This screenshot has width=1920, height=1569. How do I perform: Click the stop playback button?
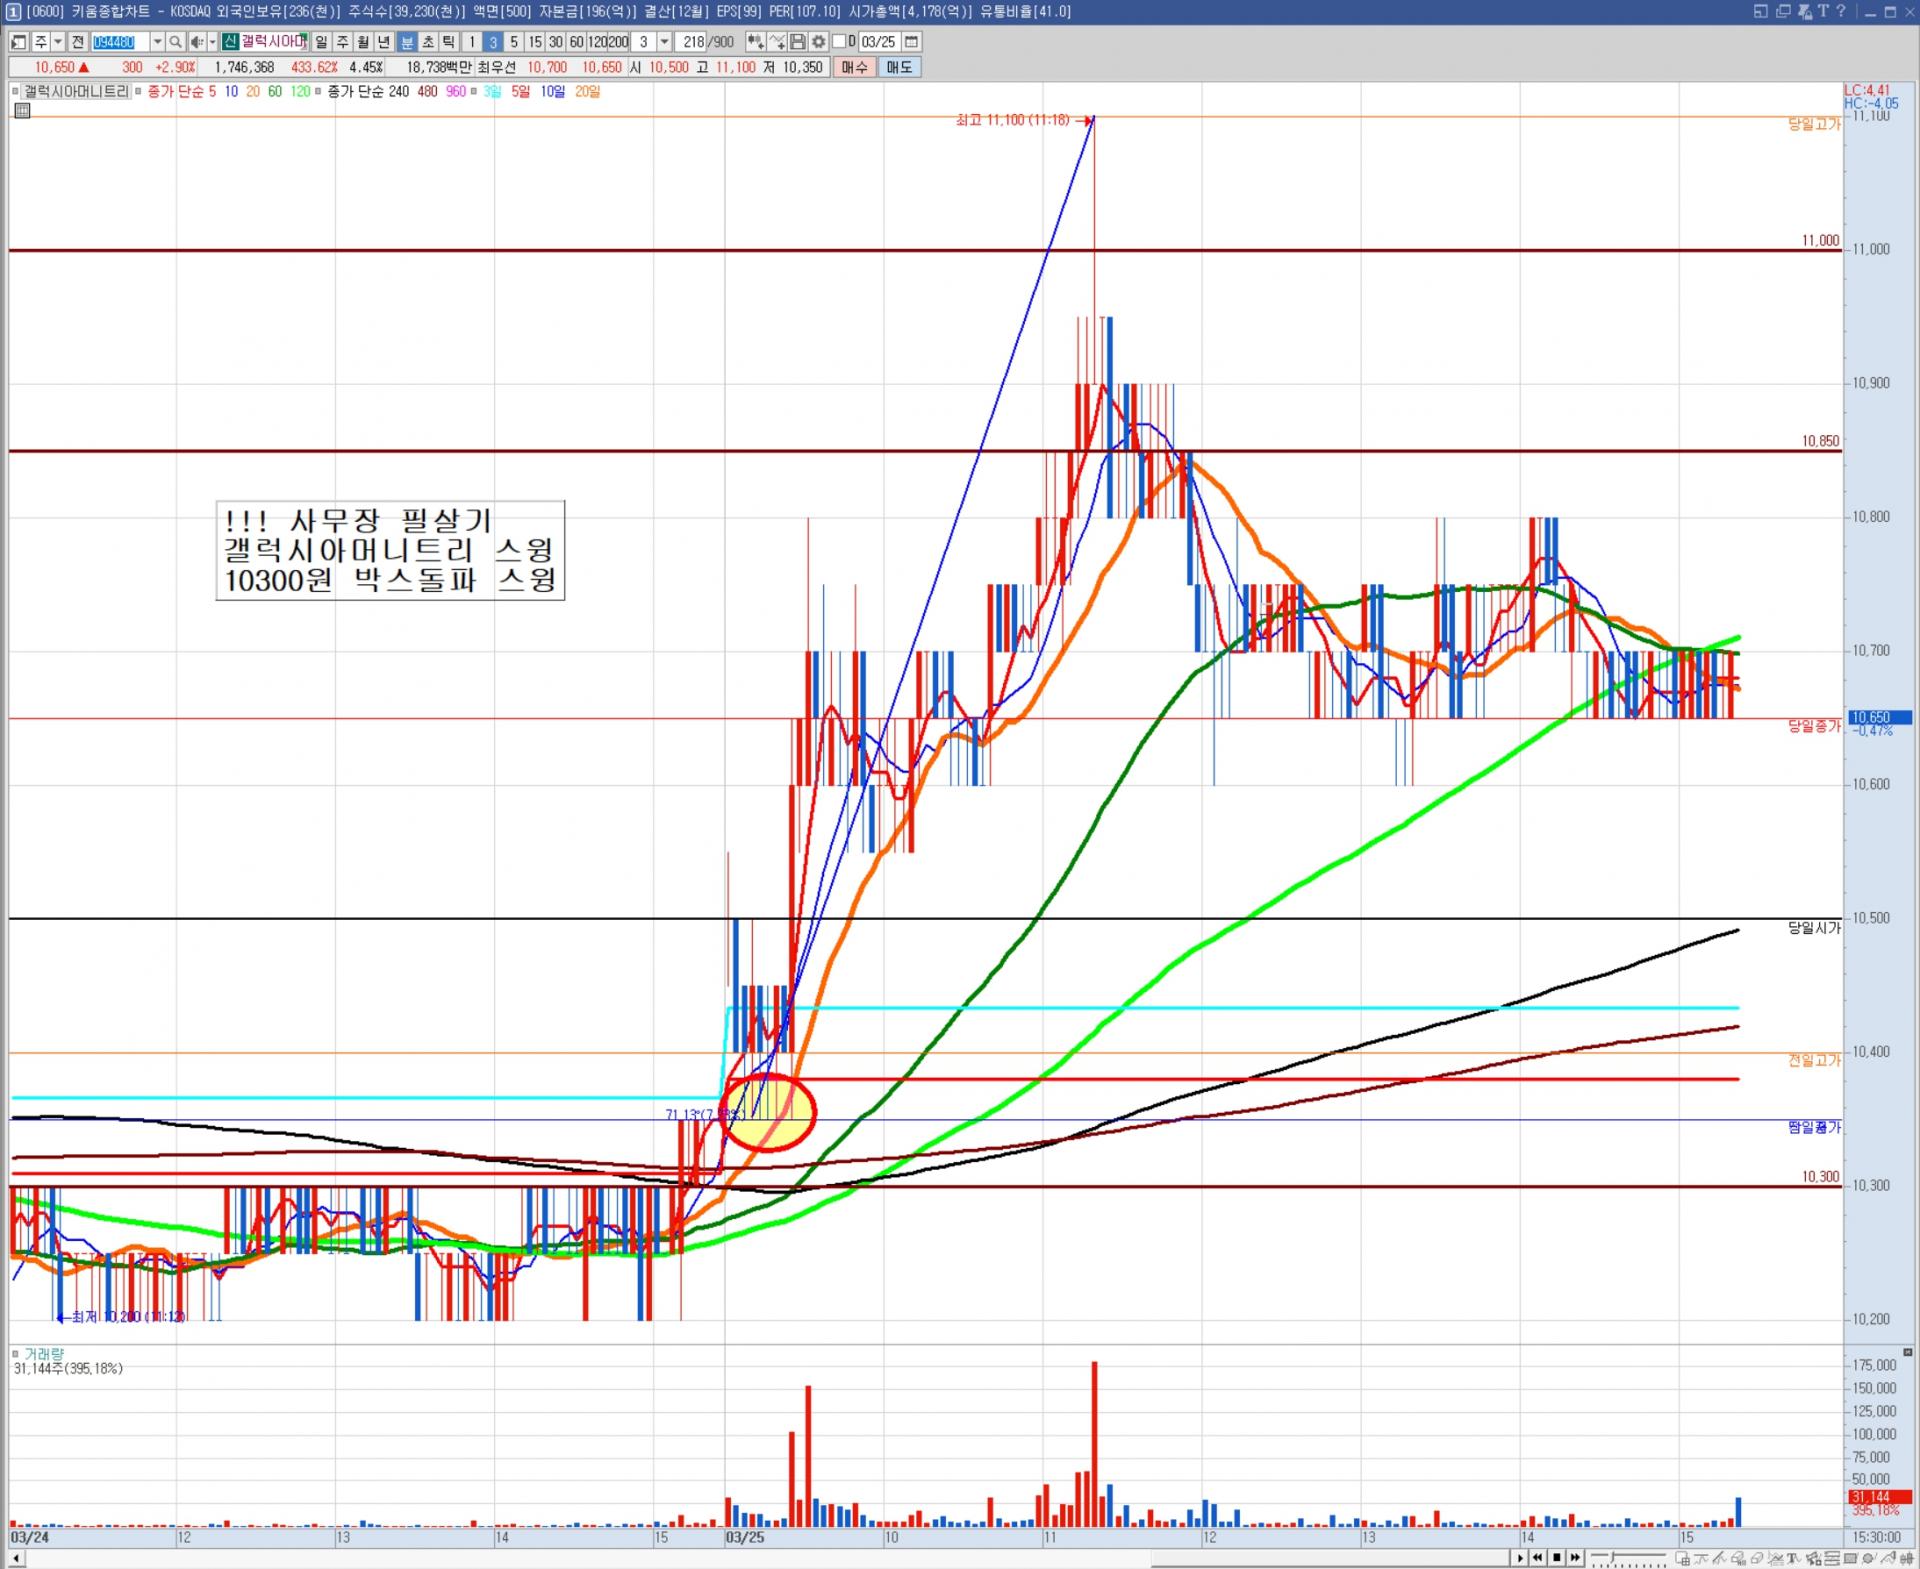point(1557,1557)
